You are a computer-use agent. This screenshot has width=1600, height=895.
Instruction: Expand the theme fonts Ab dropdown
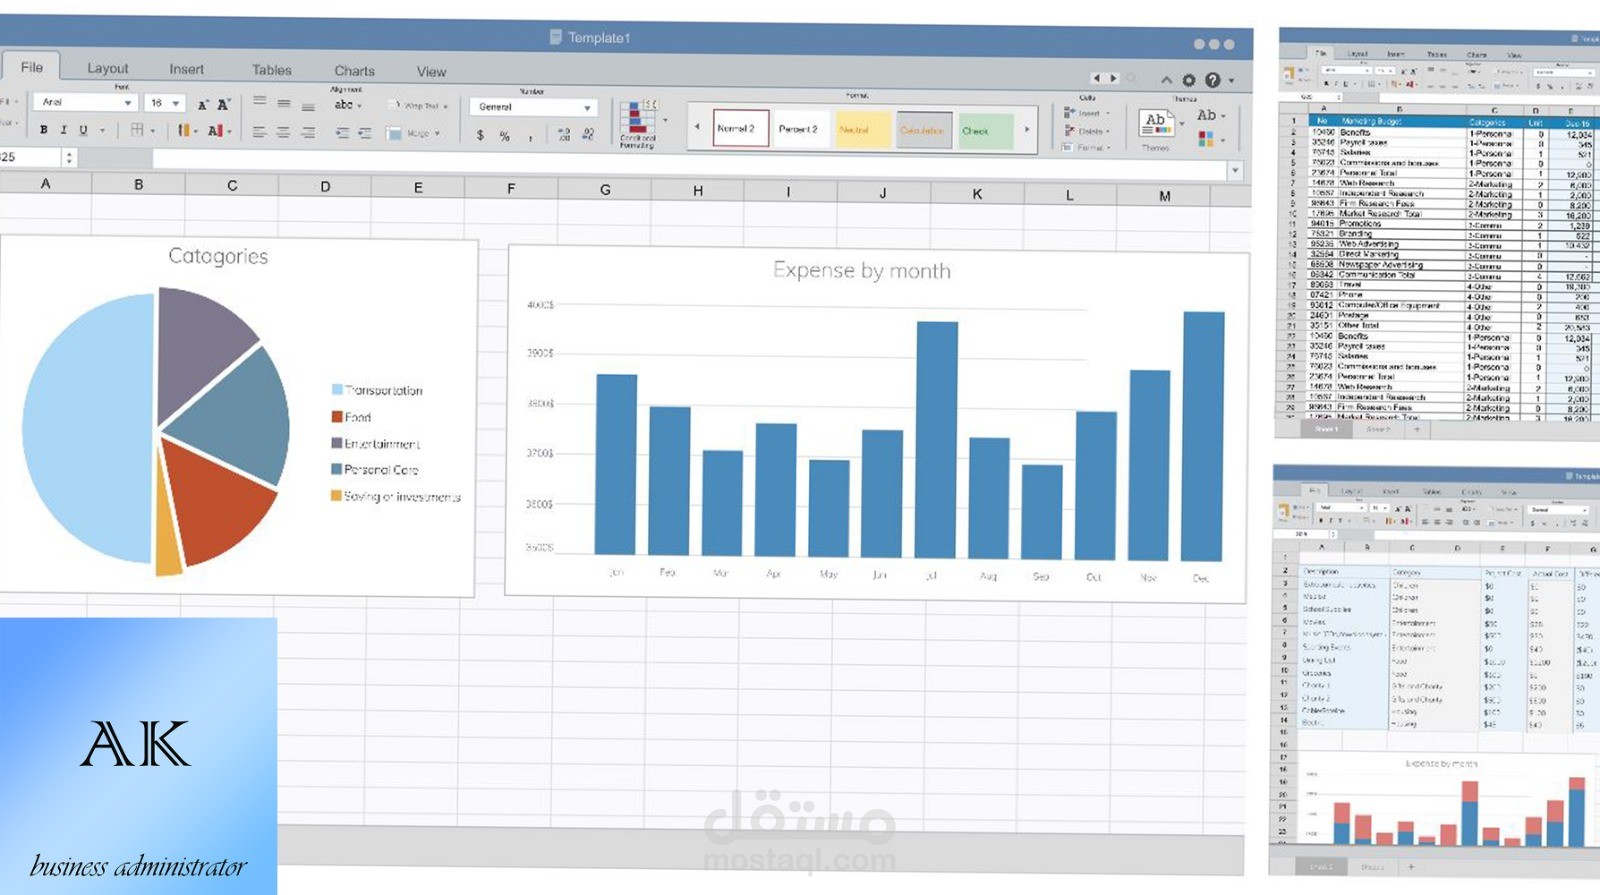(x=1222, y=116)
